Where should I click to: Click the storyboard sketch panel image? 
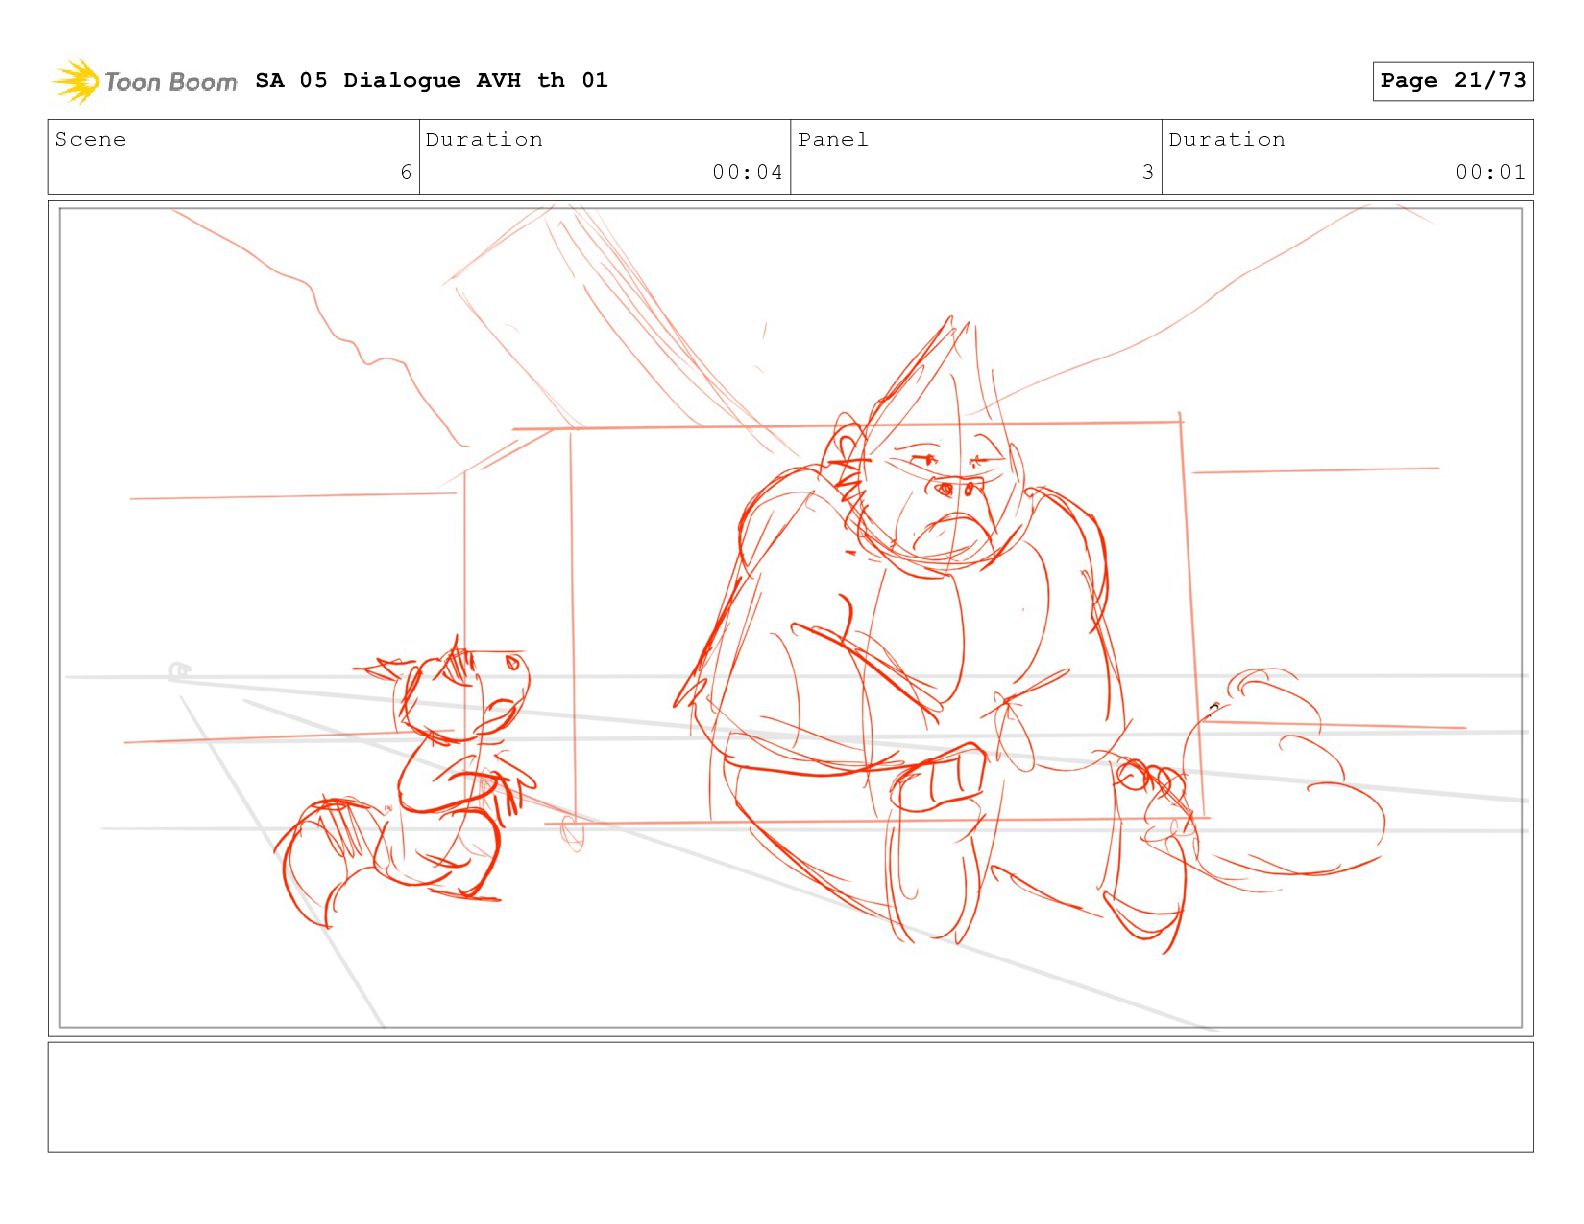(790, 618)
